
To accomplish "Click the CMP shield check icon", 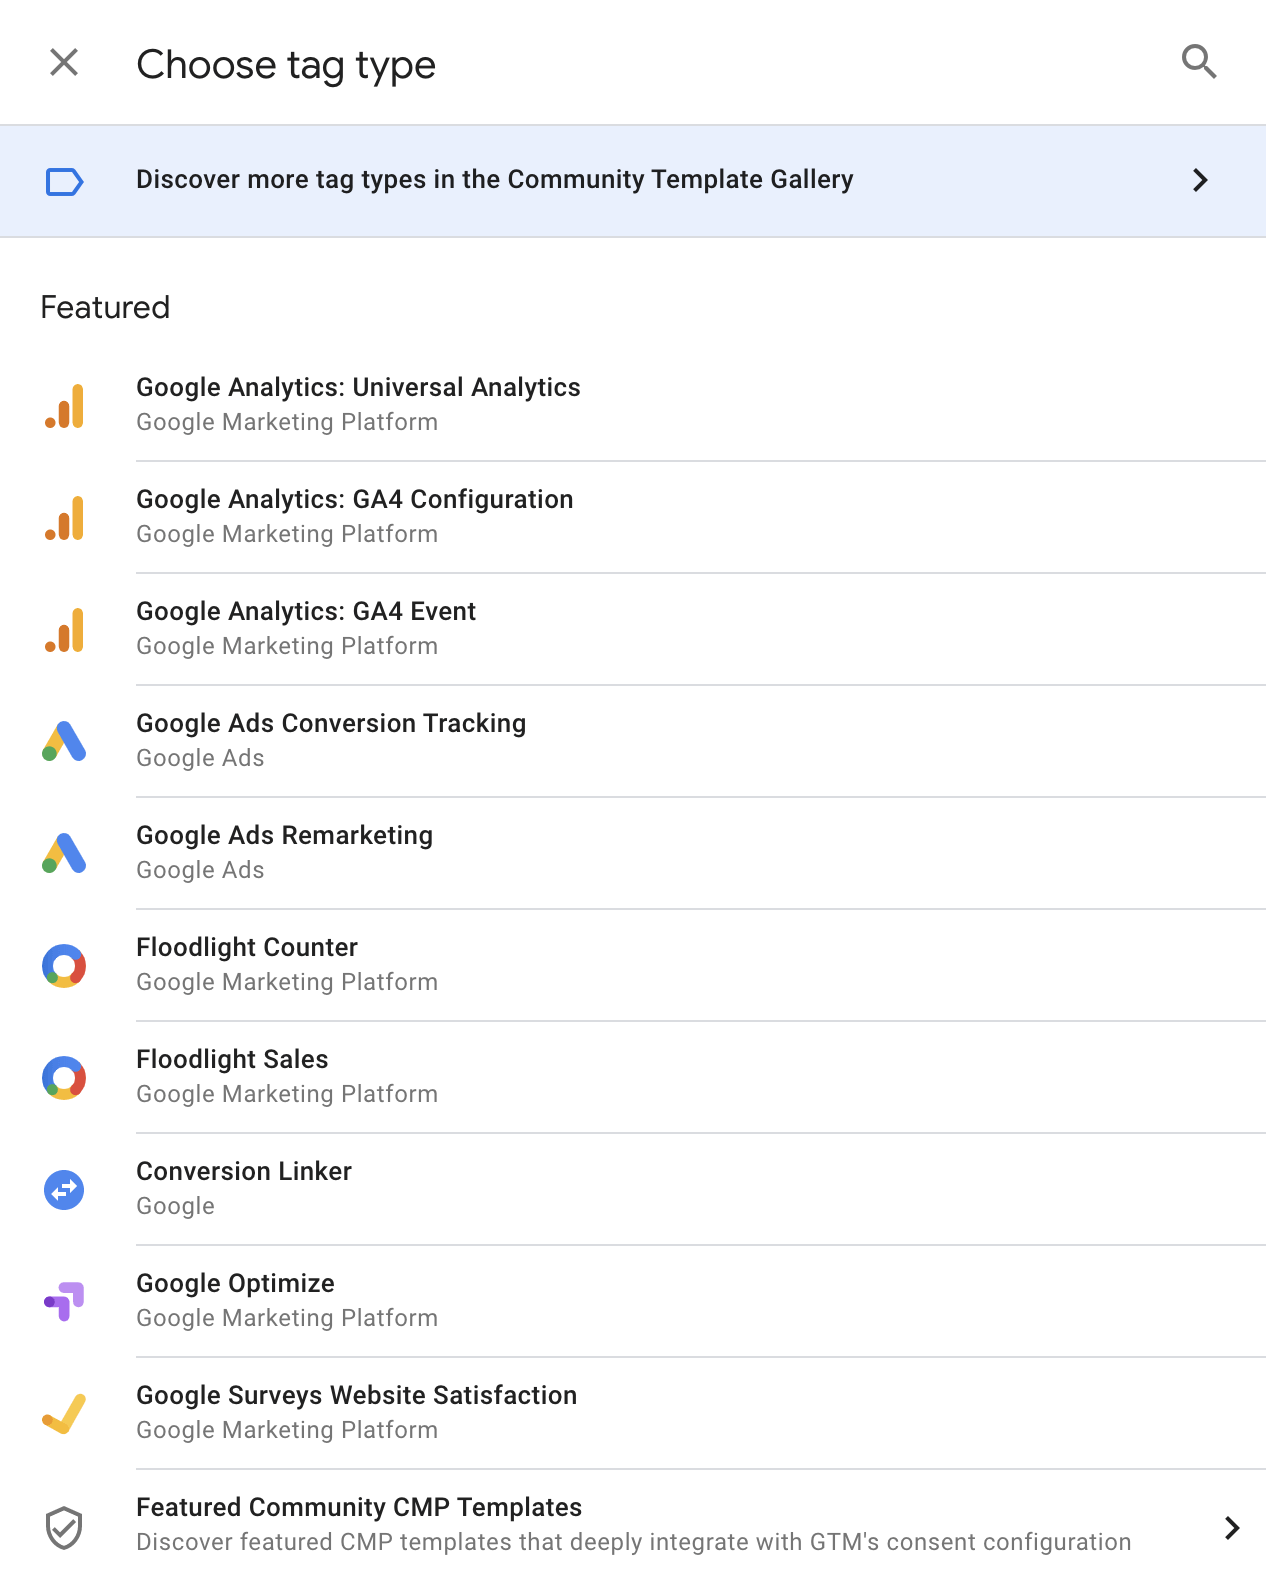I will pyautogui.click(x=64, y=1527).
